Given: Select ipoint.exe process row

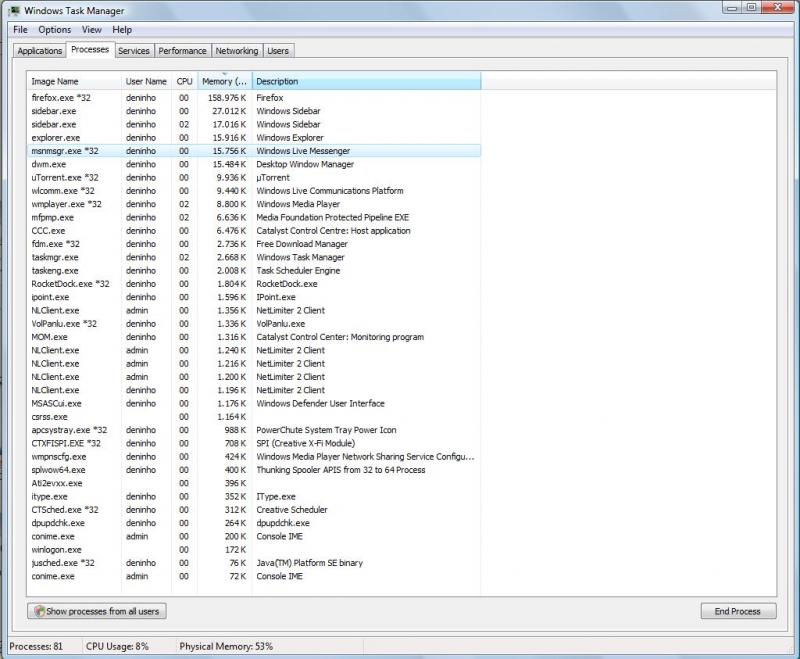Looking at the screenshot, I should tap(254, 297).
